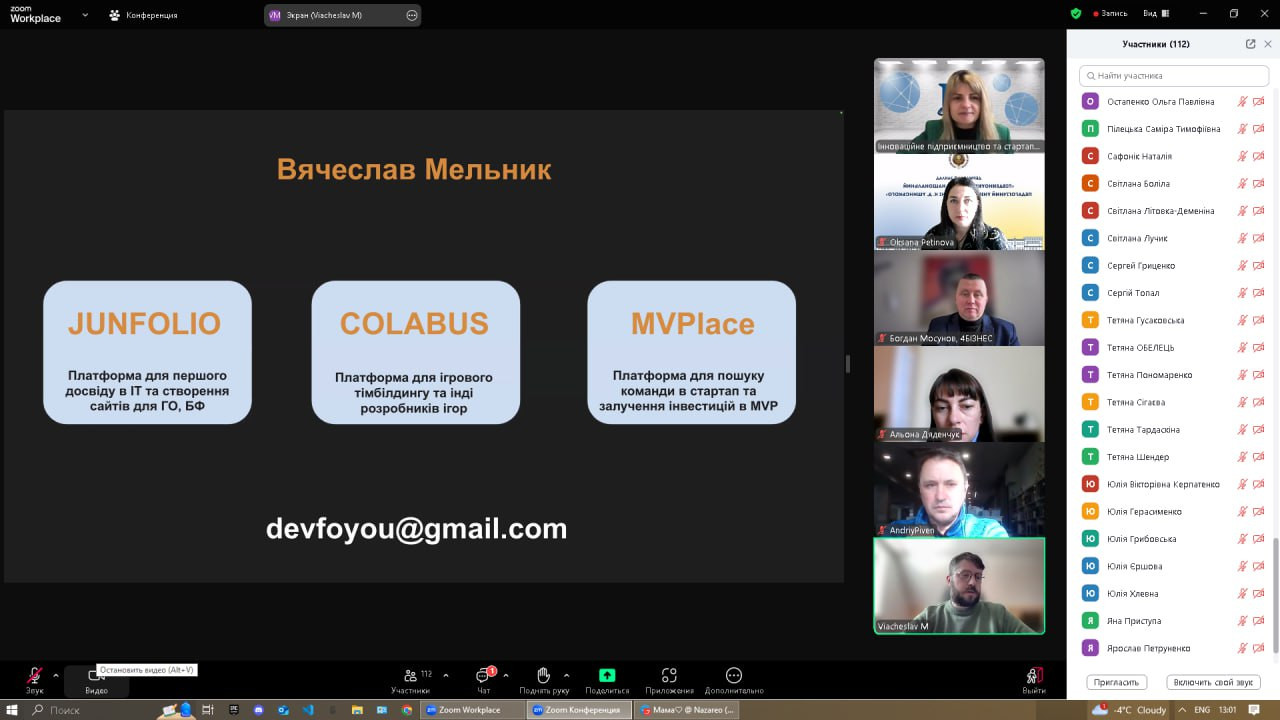1280x720 pixels.
Task: Select the Viacheslav M video tile
Action: [x=959, y=586]
